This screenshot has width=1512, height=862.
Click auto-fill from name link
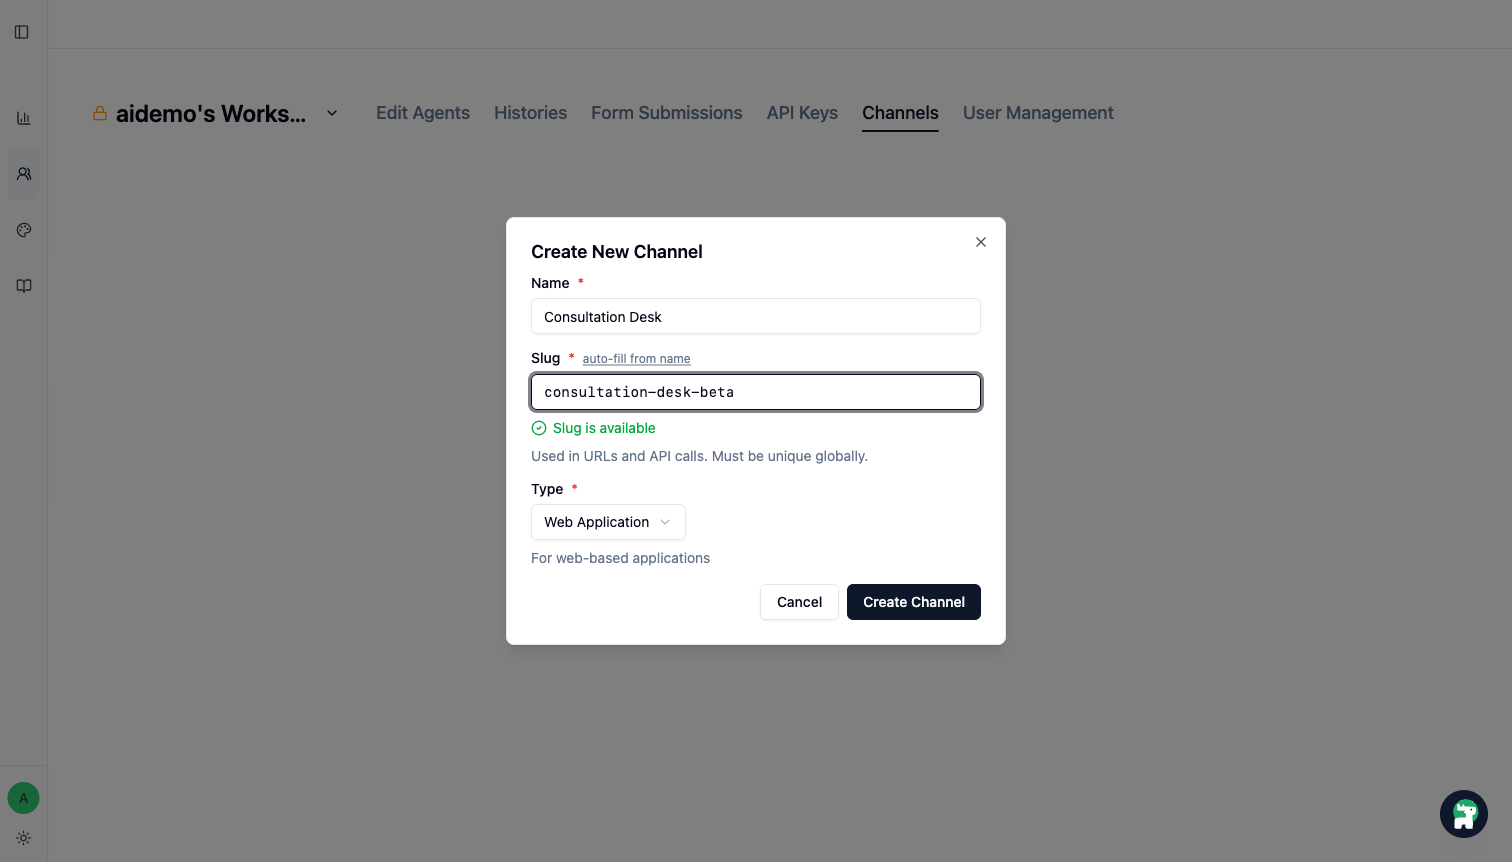point(636,358)
